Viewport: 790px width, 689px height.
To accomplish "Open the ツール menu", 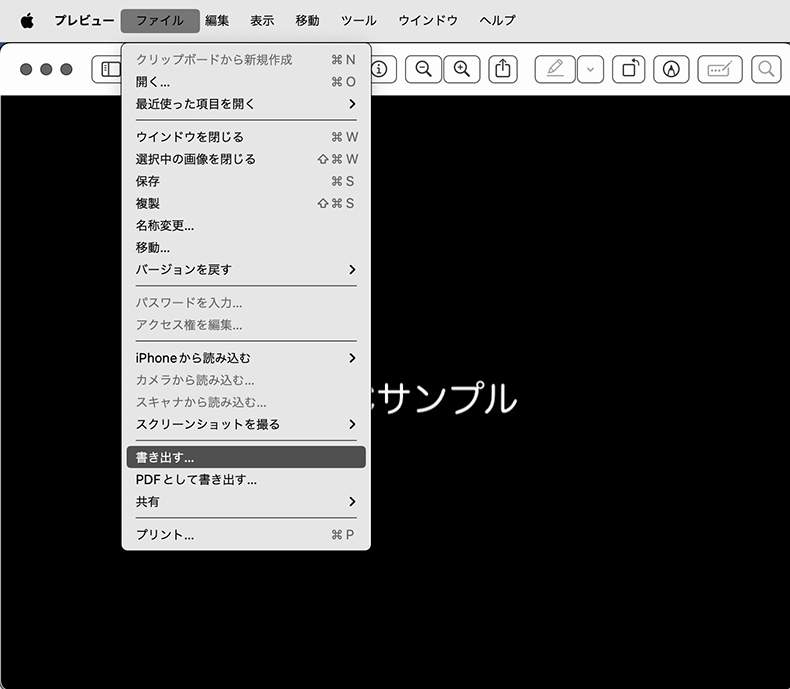I will coord(359,21).
